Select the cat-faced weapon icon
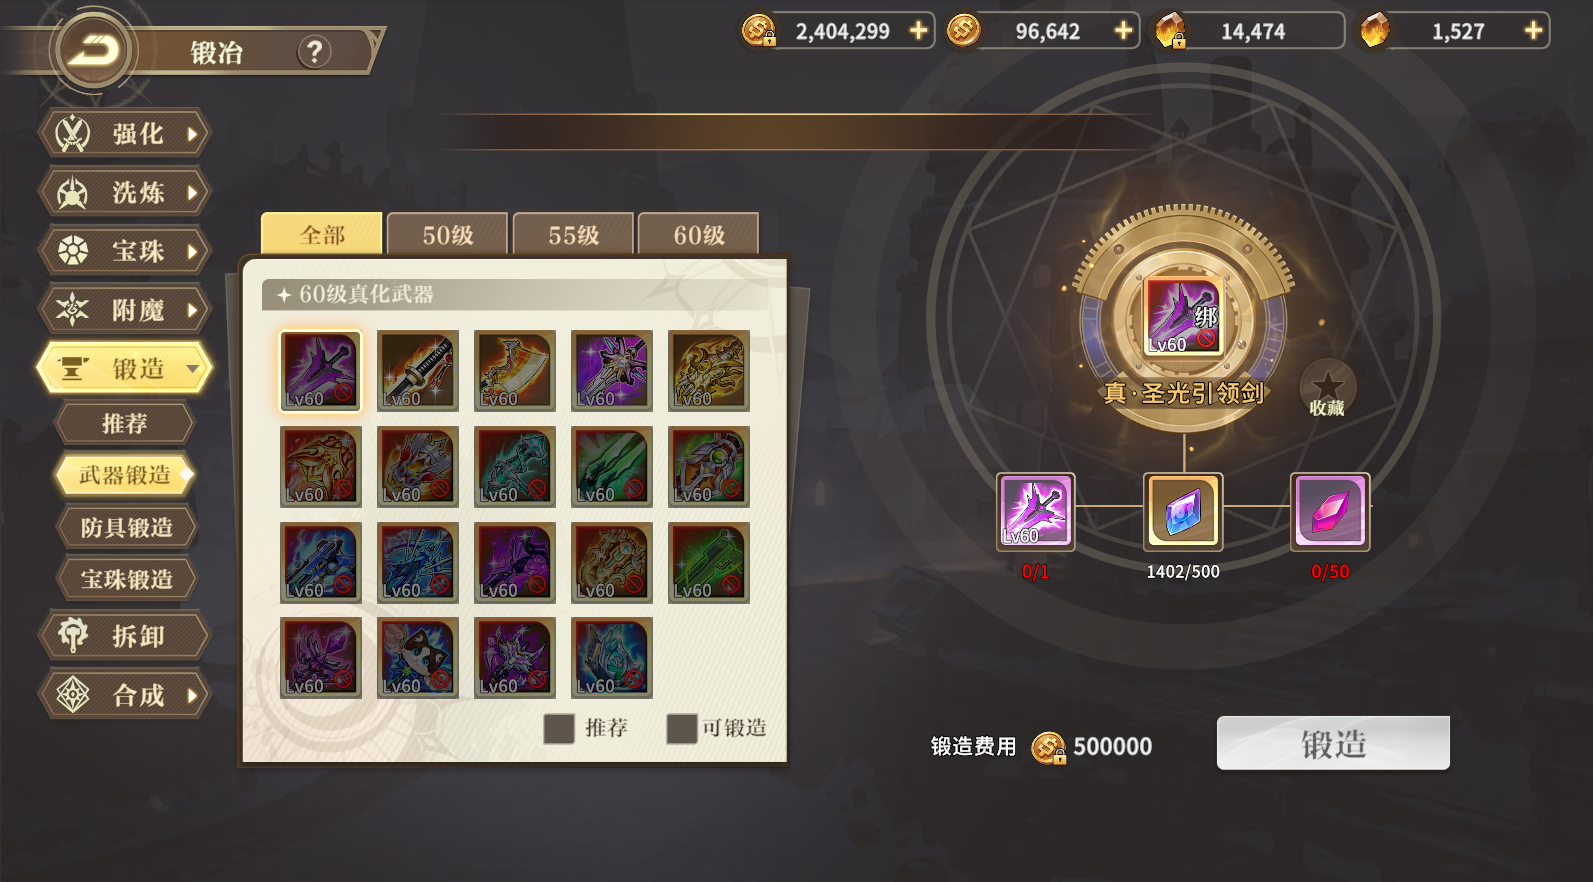Screen dimensions: 1593x882 pos(417,657)
